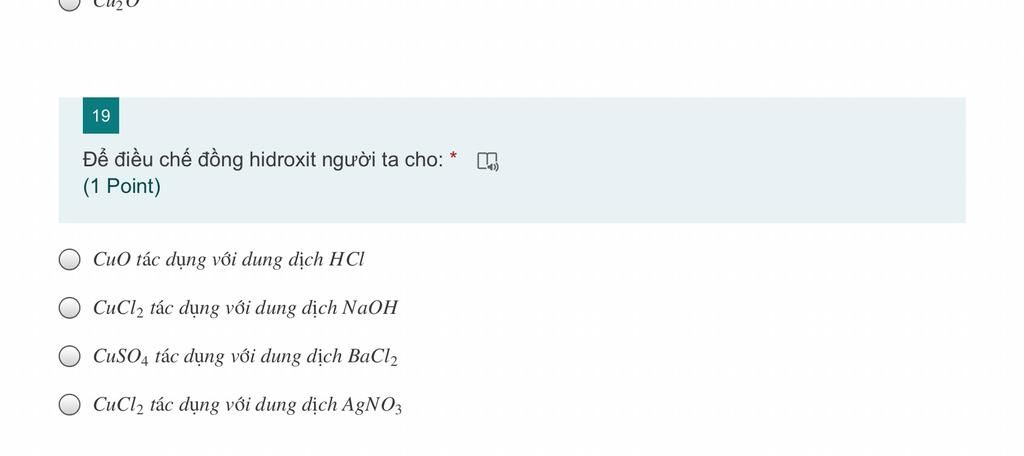Mark the radio button for CuCl2 with AgNO3
The width and height of the screenshot is (1024, 456).
click(69, 405)
